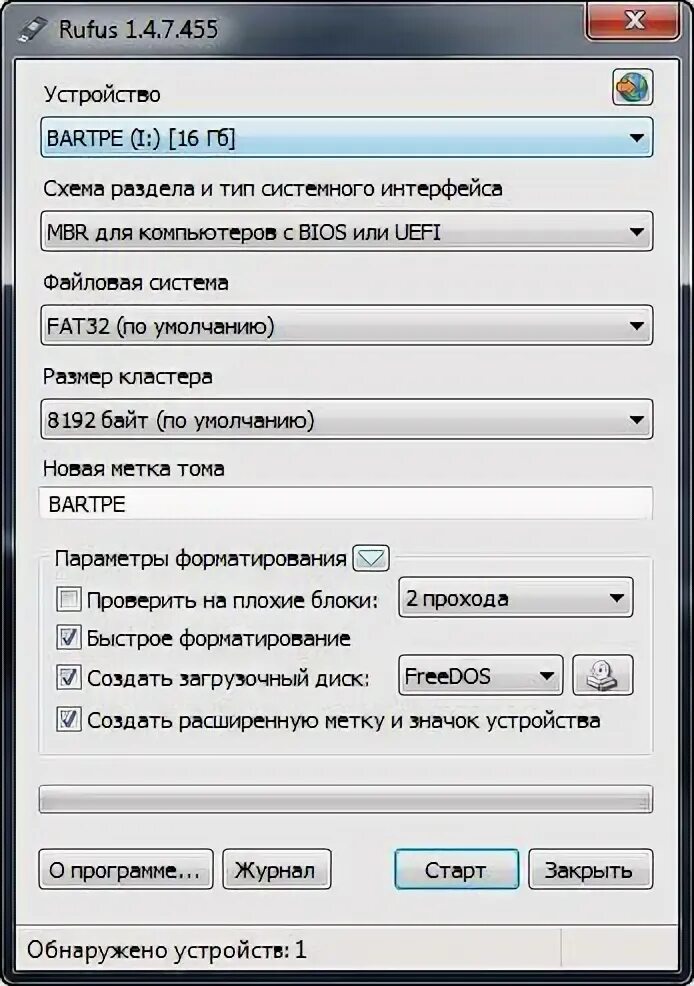Viewport: 694px width, 986px height.
Task: Open the FreeDOS boot type dropdown
Action: click(480, 675)
